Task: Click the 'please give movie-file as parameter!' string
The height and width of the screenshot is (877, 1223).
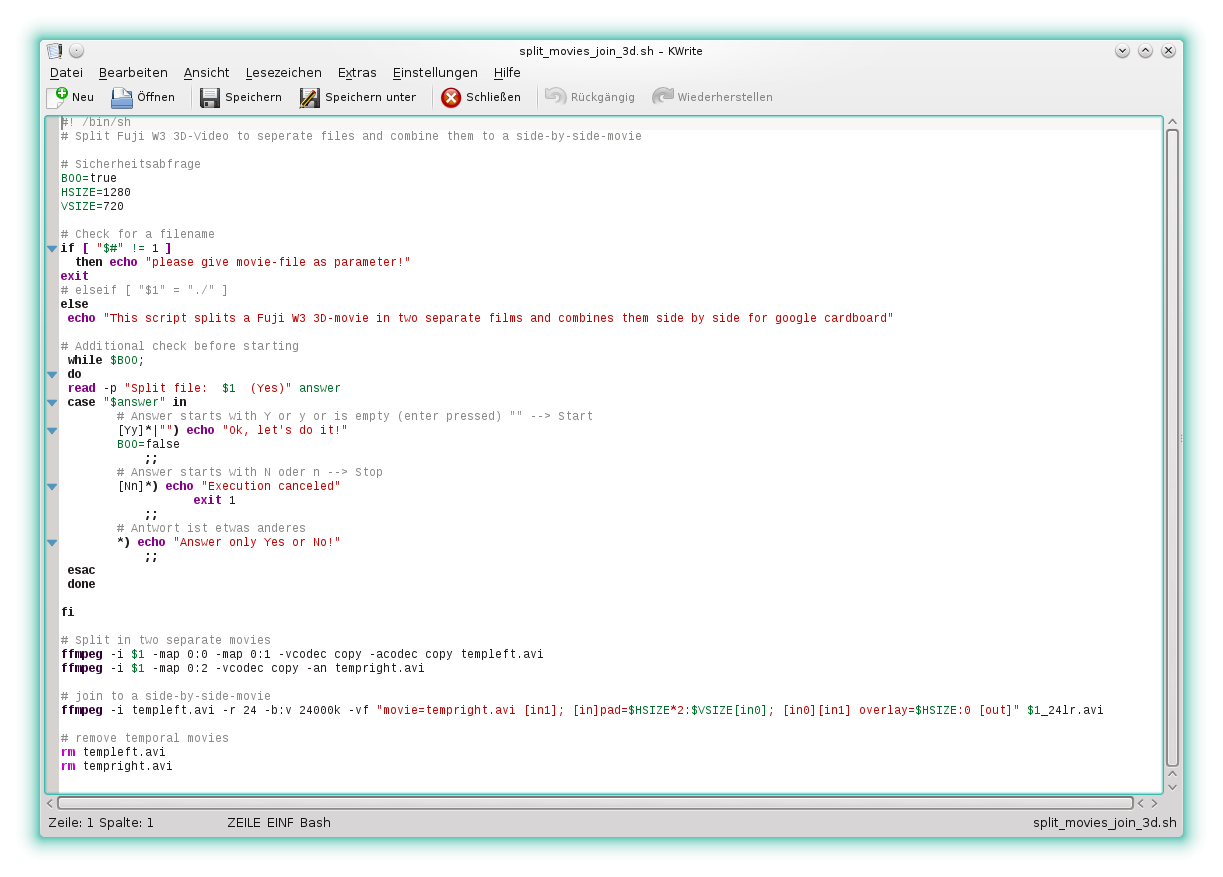Action: [x=278, y=262]
